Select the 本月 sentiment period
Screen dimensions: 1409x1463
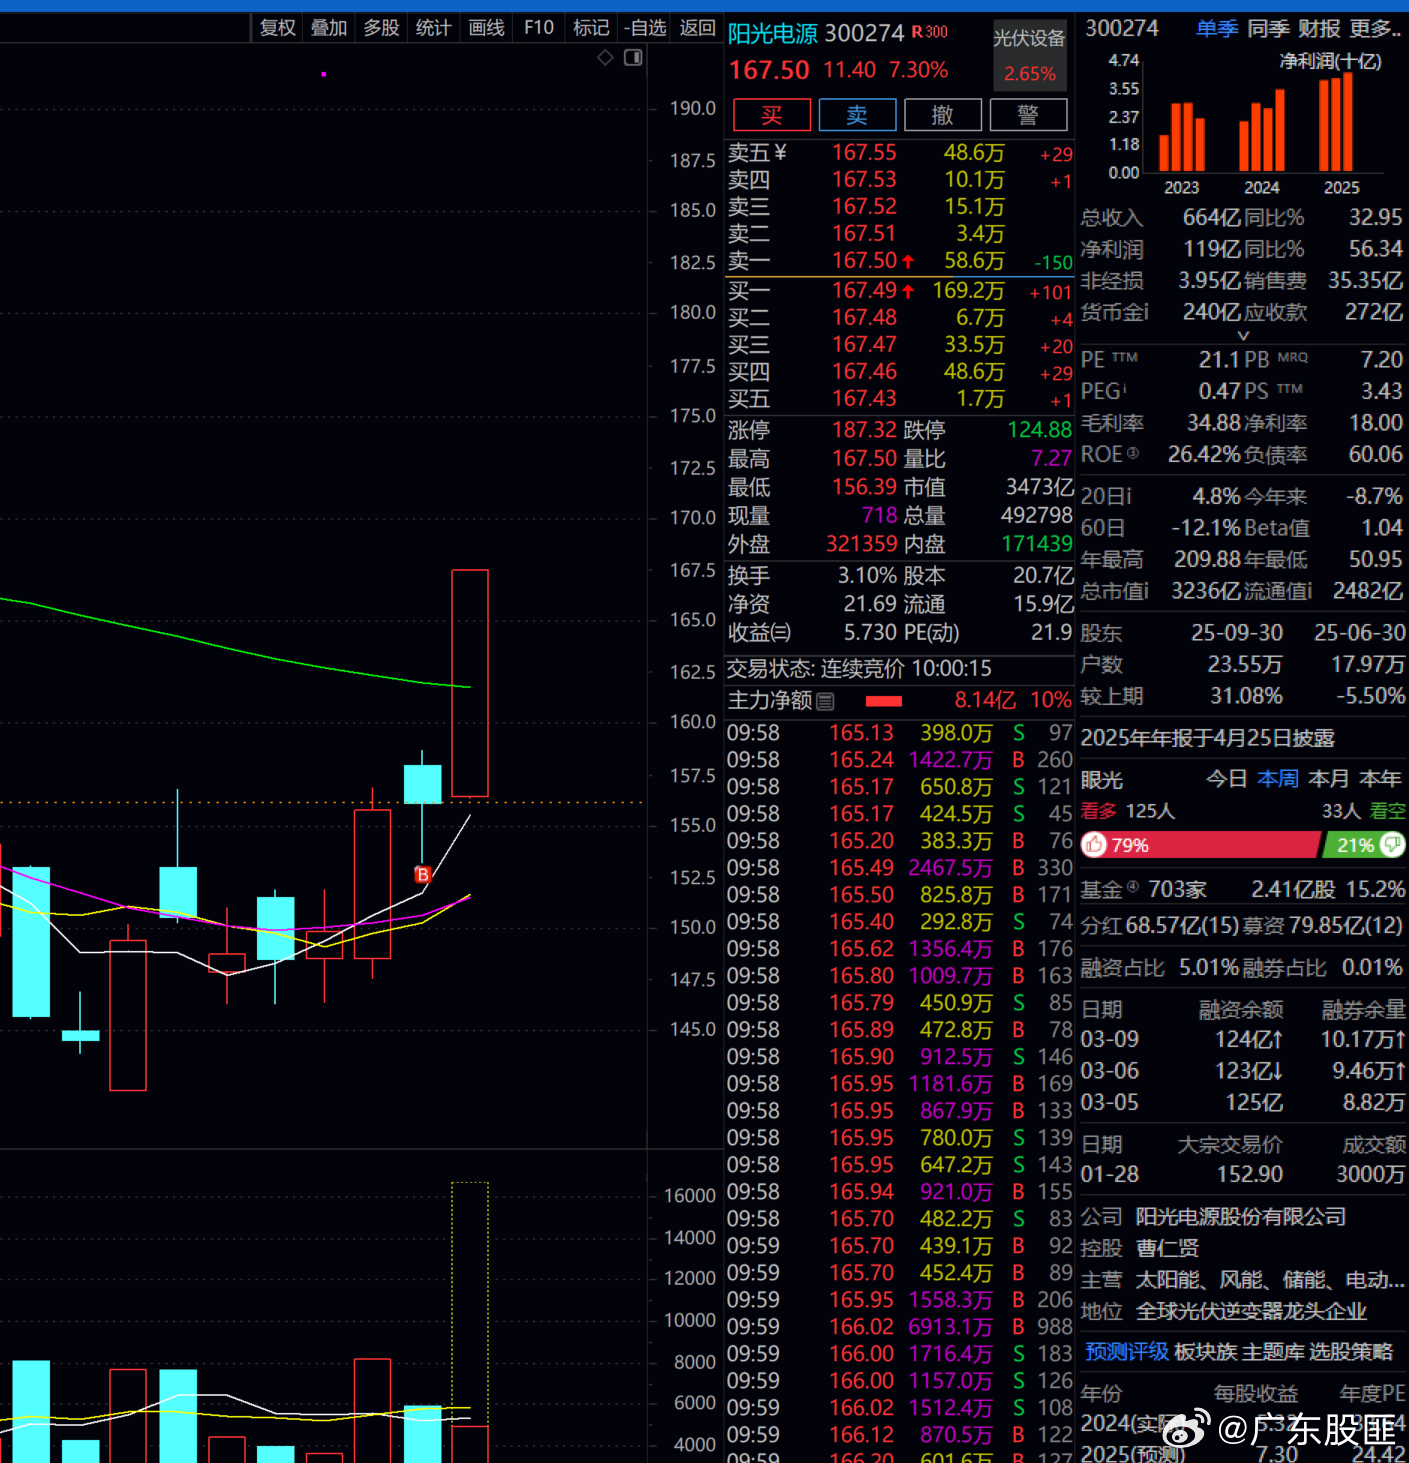[1329, 779]
